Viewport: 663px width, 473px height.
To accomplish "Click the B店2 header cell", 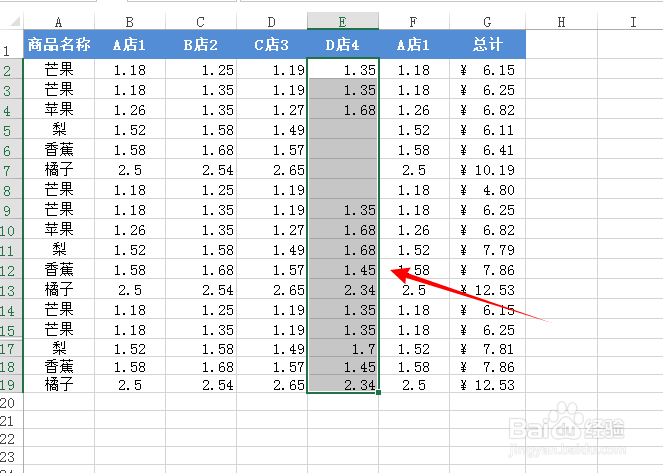I will click(201, 44).
